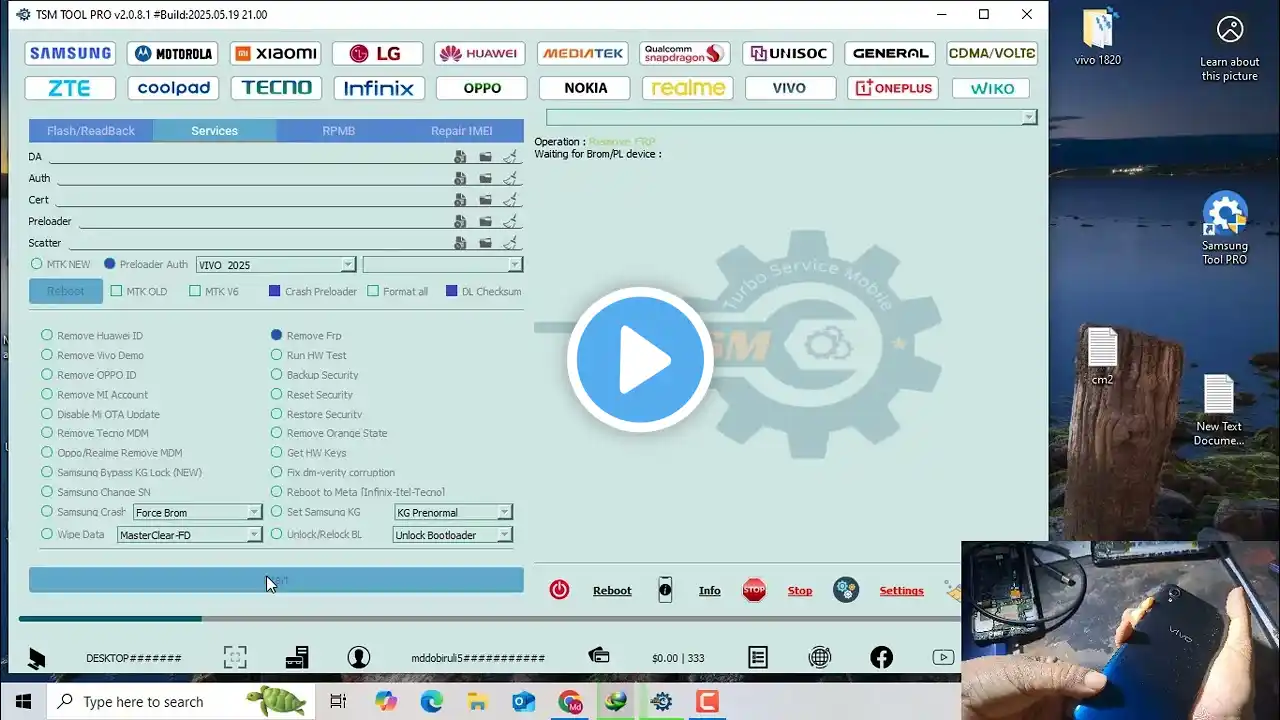Enable the MTK V6 checkbox
Viewport: 1280px width, 720px height.
(195, 291)
